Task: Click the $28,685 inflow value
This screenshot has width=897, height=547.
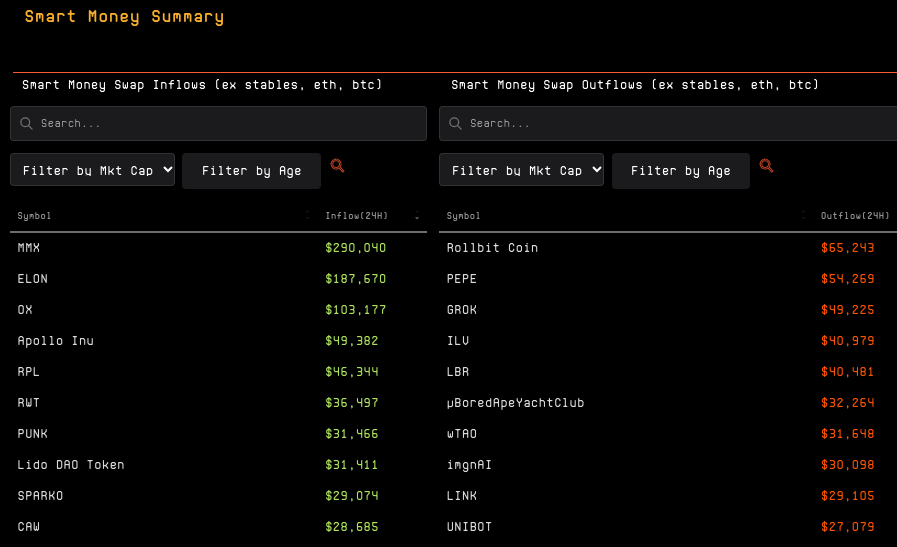Action: tap(351, 526)
